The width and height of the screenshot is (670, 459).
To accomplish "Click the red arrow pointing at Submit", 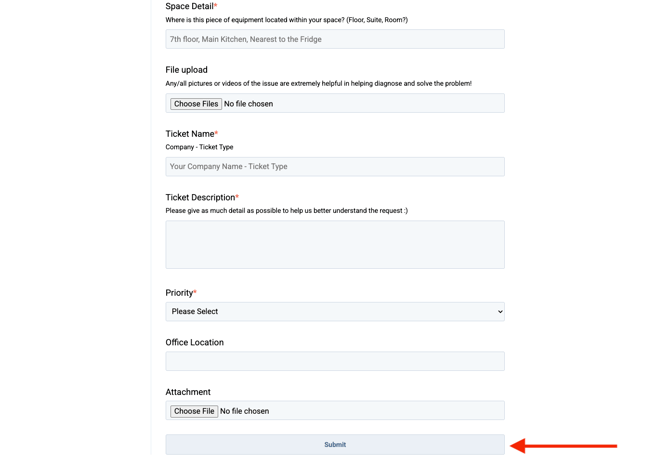I will point(564,446).
